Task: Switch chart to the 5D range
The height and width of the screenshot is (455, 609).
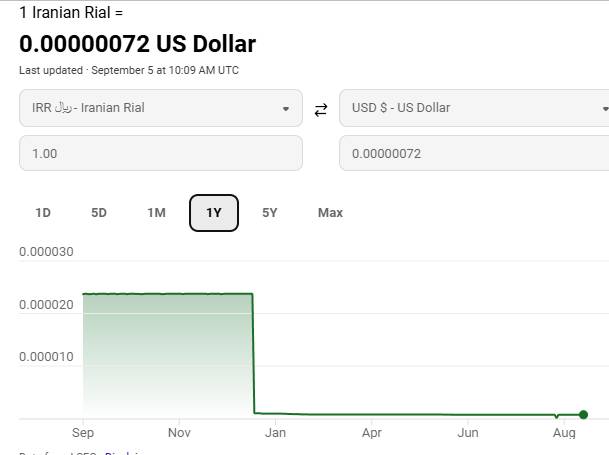Action: pyautogui.click(x=99, y=213)
